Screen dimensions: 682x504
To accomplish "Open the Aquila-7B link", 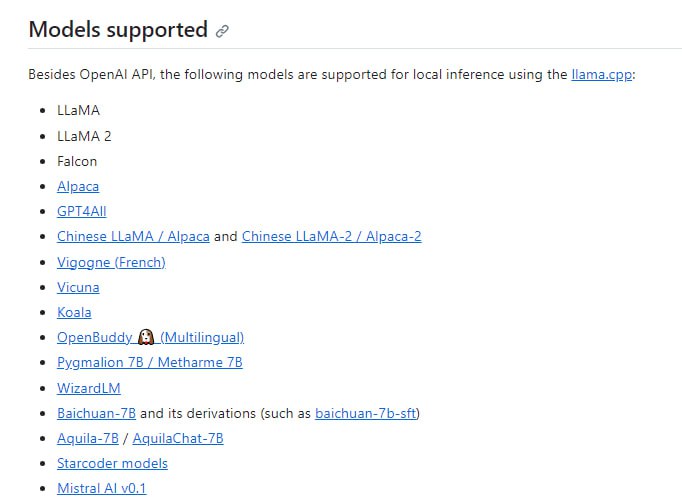I will [87, 438].
